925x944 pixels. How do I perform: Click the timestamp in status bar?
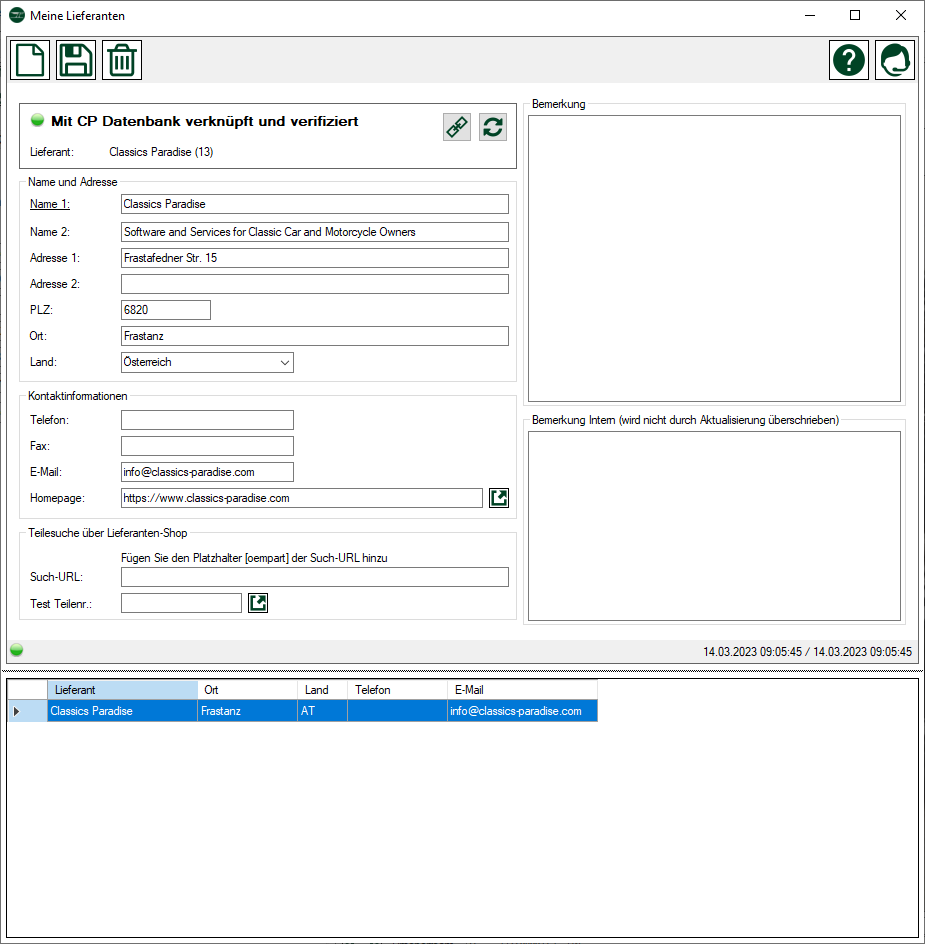807,651
